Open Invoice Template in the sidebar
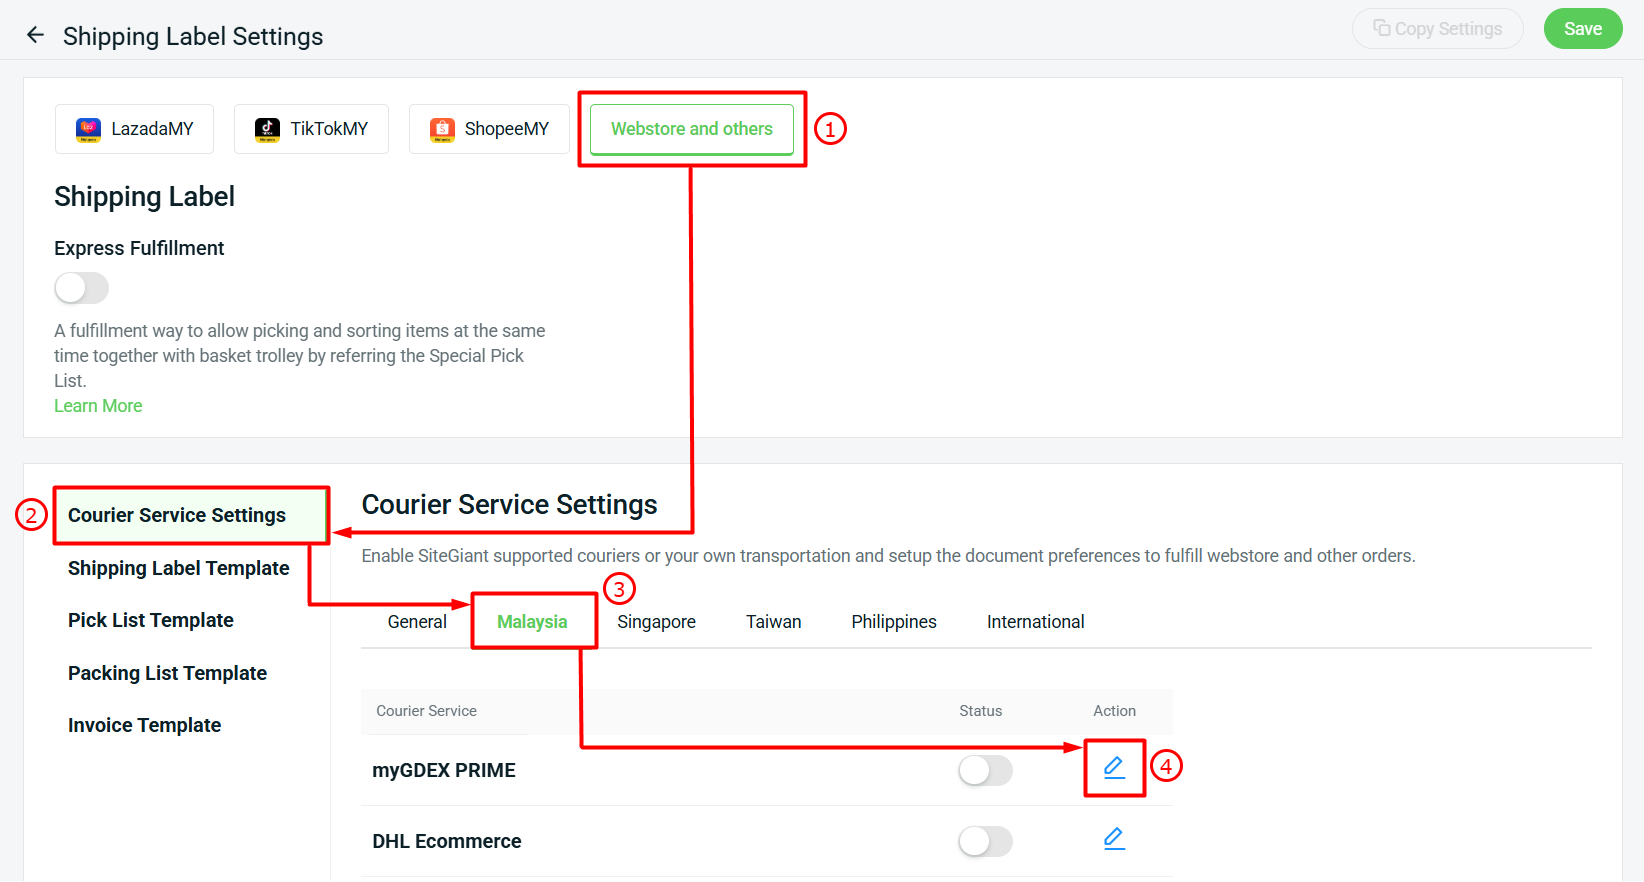Viewport: 1644px width, 882px height. (x=144, y=724)
